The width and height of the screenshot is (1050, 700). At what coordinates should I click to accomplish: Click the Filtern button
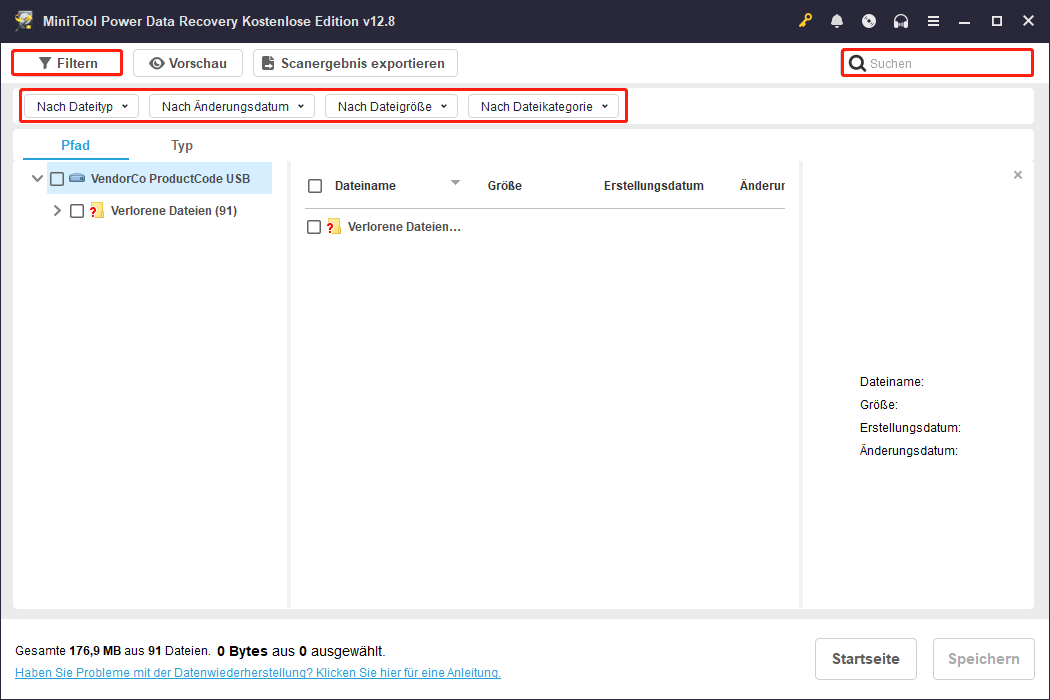point(67,63)
